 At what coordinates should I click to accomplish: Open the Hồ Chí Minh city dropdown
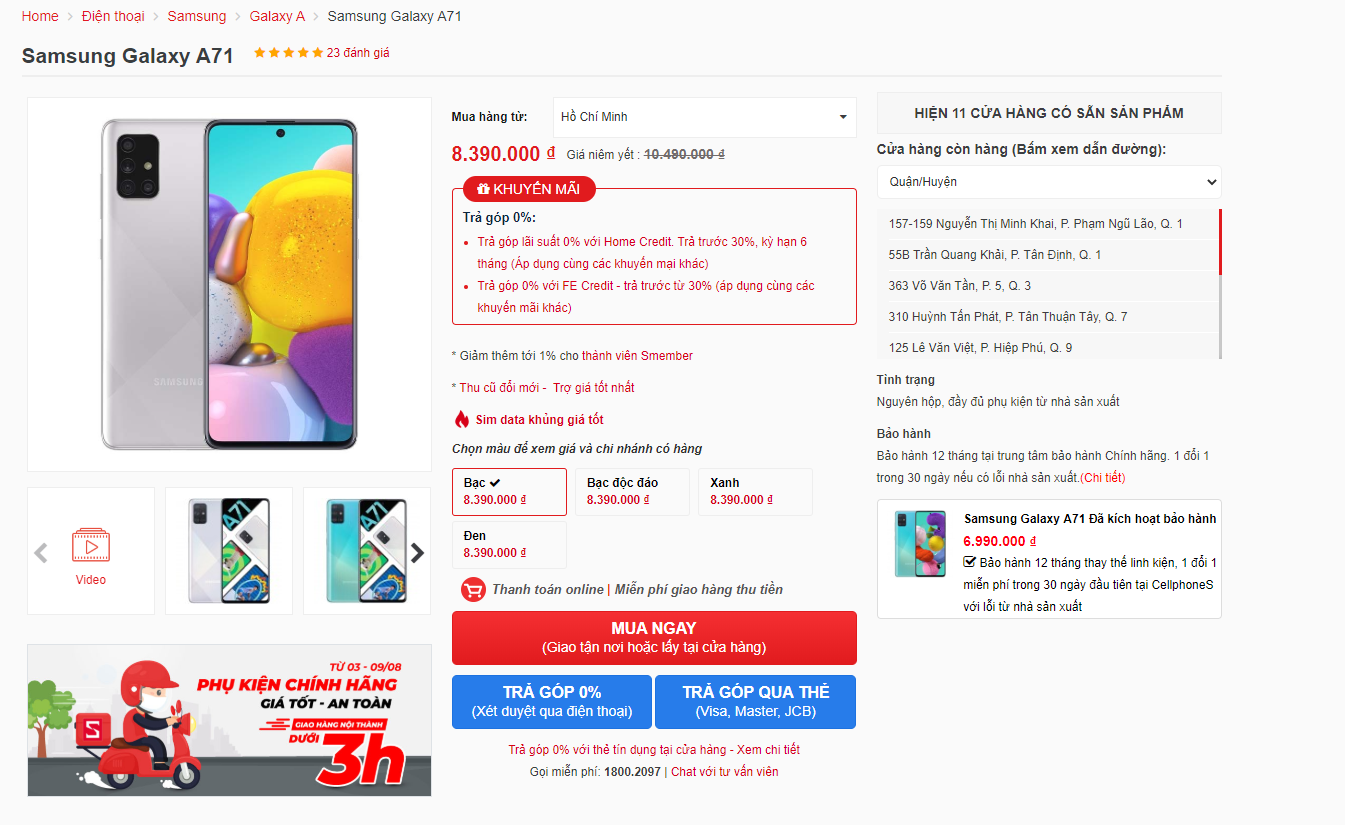pos(705,117)
